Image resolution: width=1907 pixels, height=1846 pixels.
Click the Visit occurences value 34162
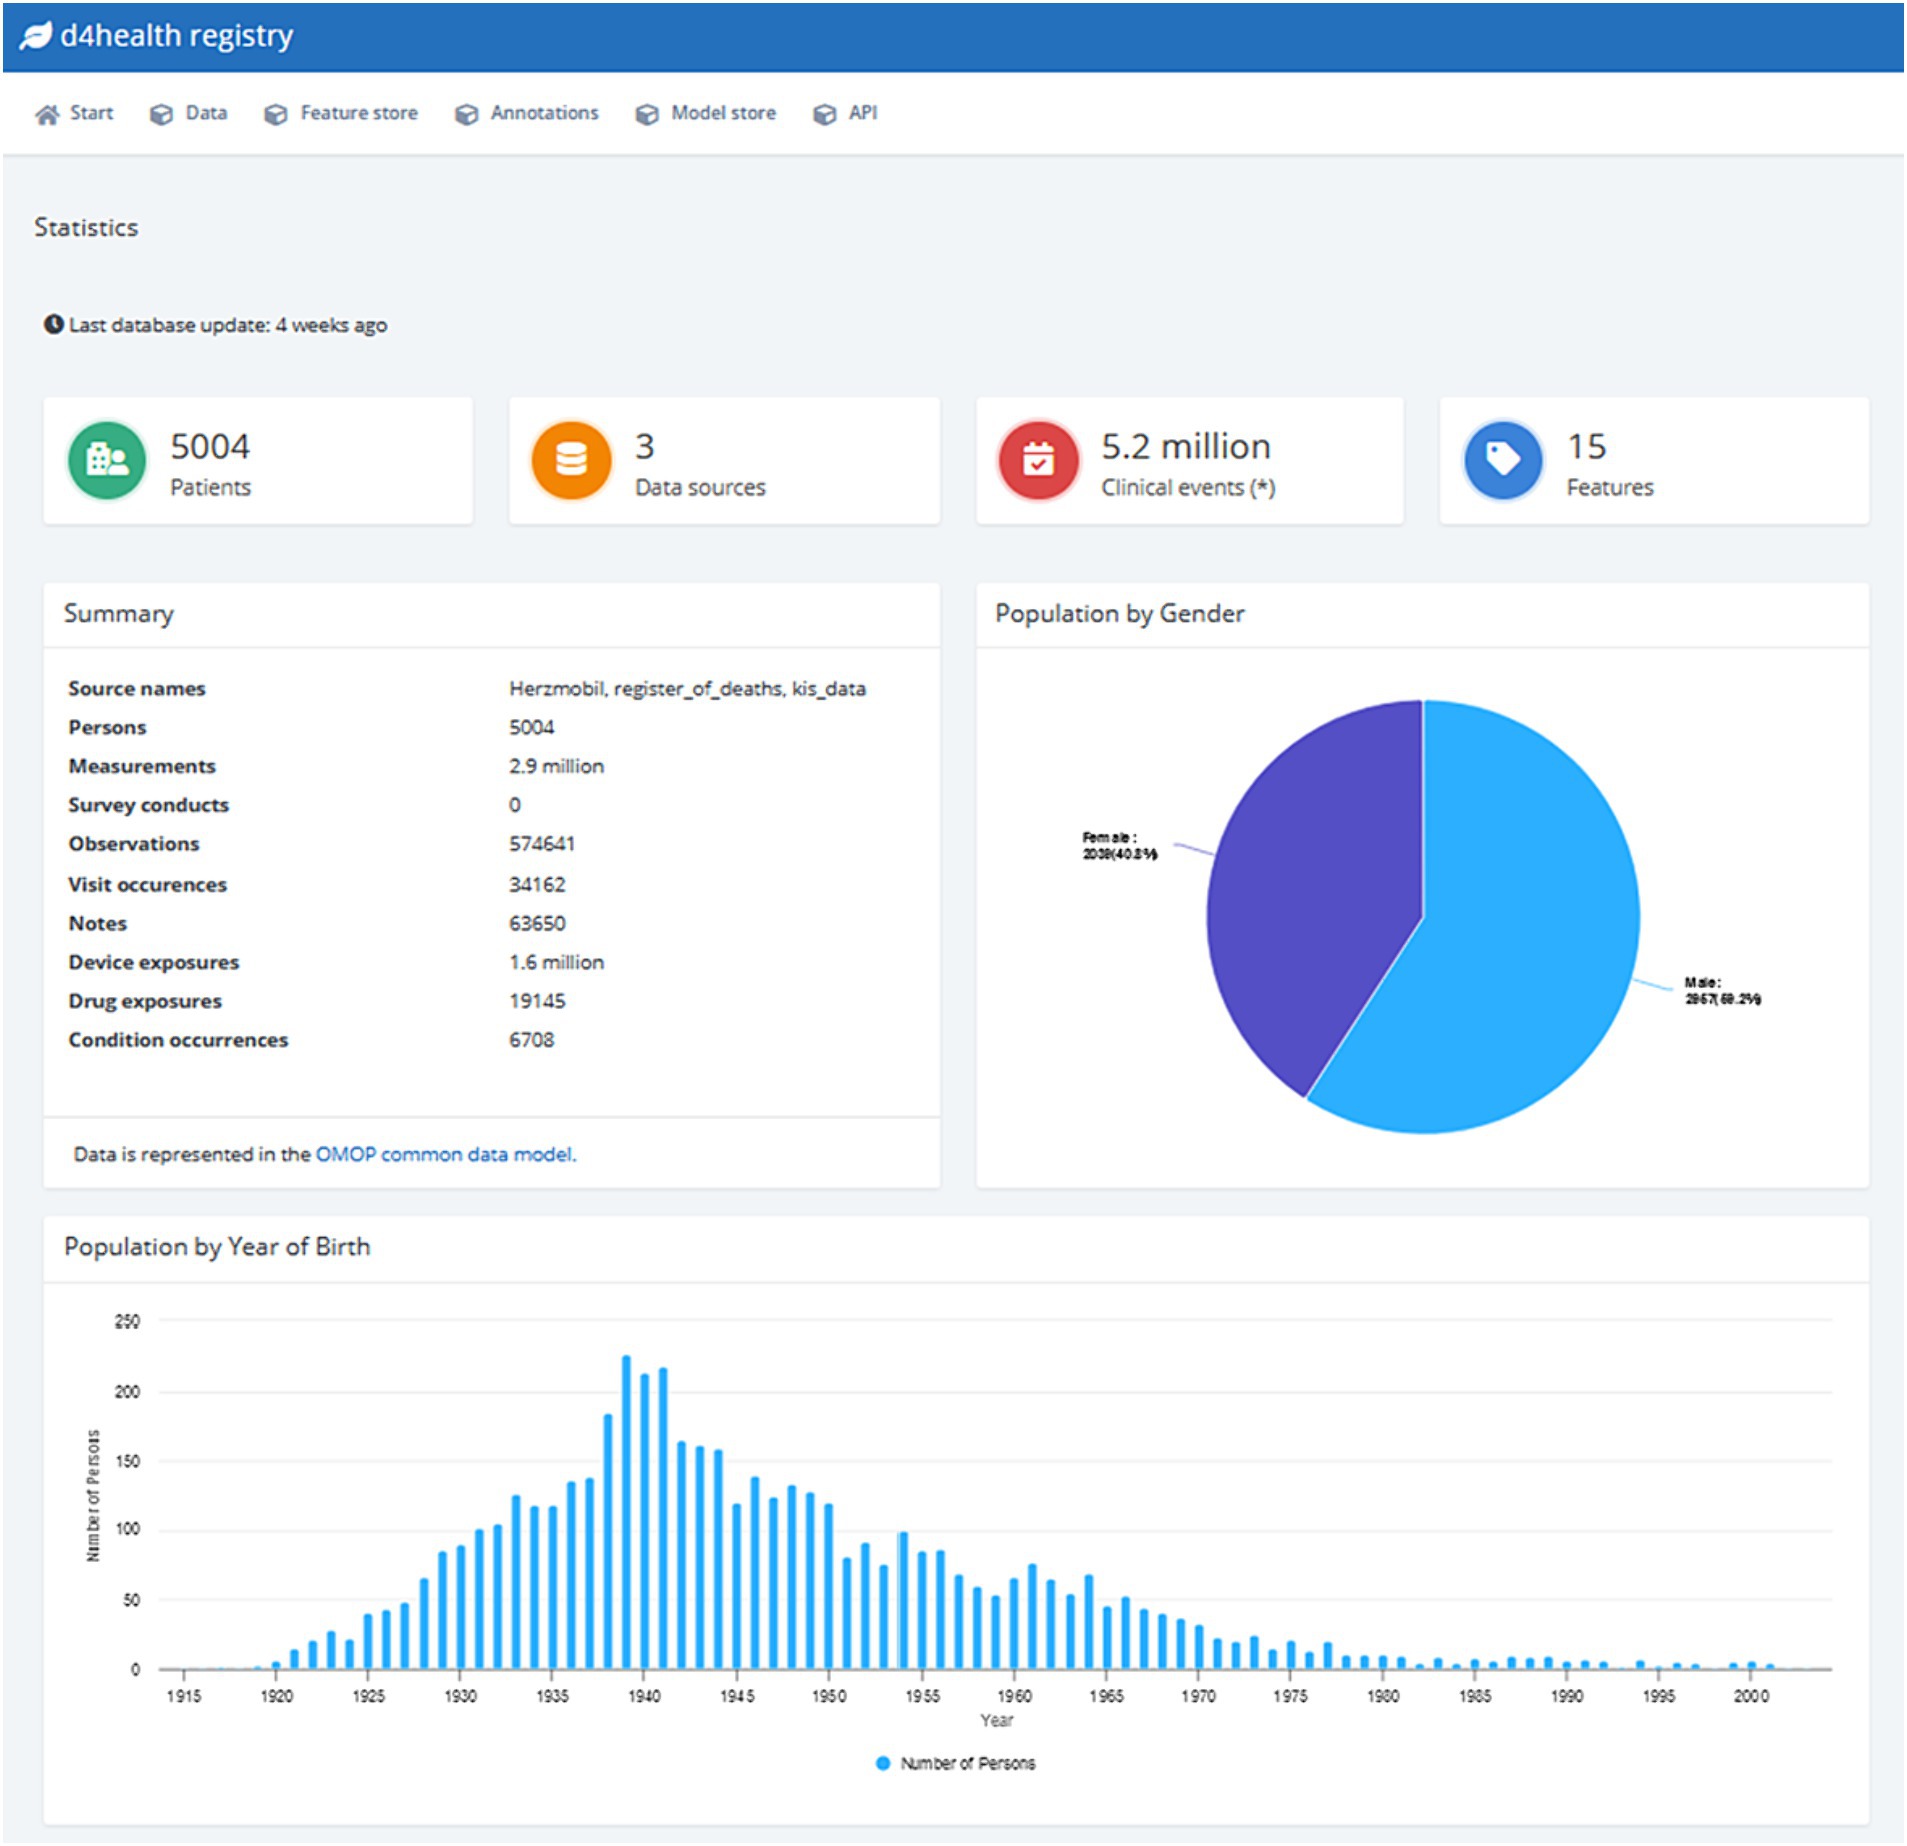tap(537, 884)
